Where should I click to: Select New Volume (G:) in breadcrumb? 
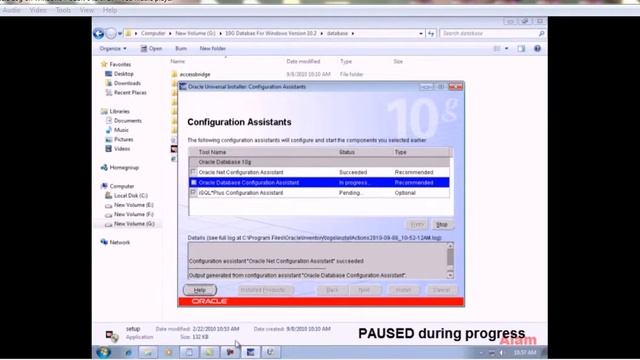coord(196,33)
